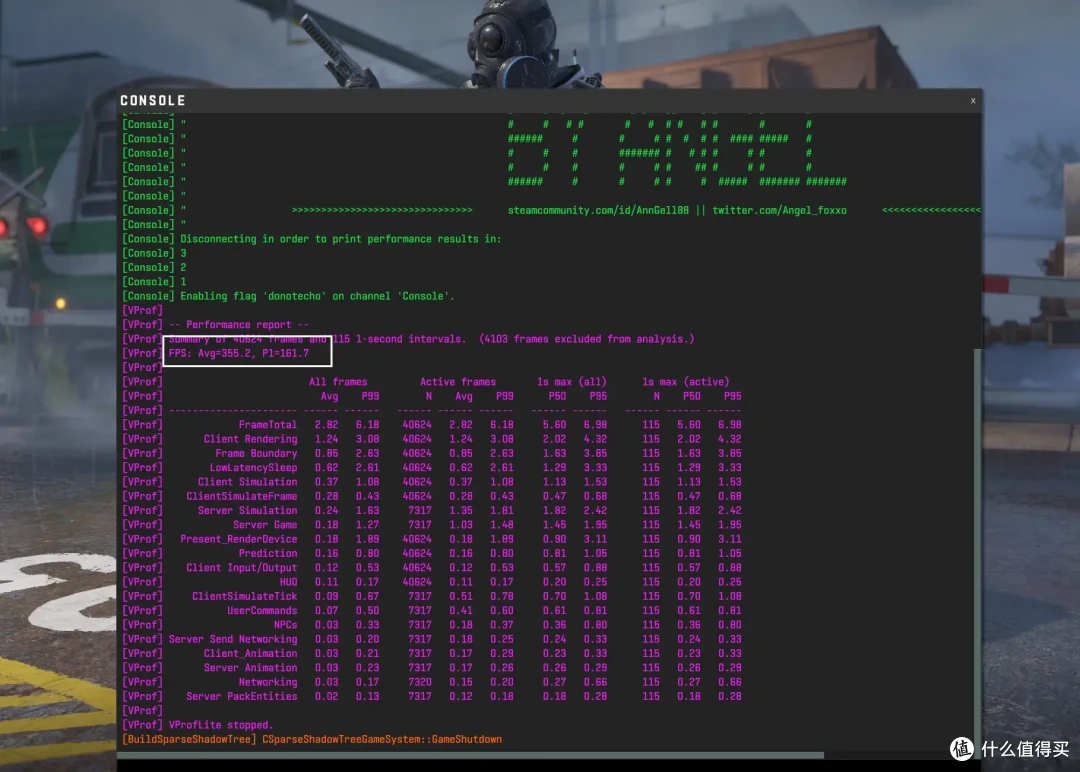The image size is (1080, 772).
Task: Click the '-- Performance report --' line
Action: [239, 324]
